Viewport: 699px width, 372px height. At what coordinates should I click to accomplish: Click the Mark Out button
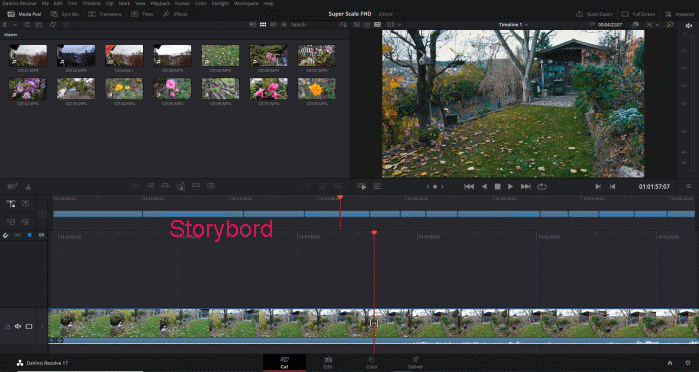pos(613,186)
